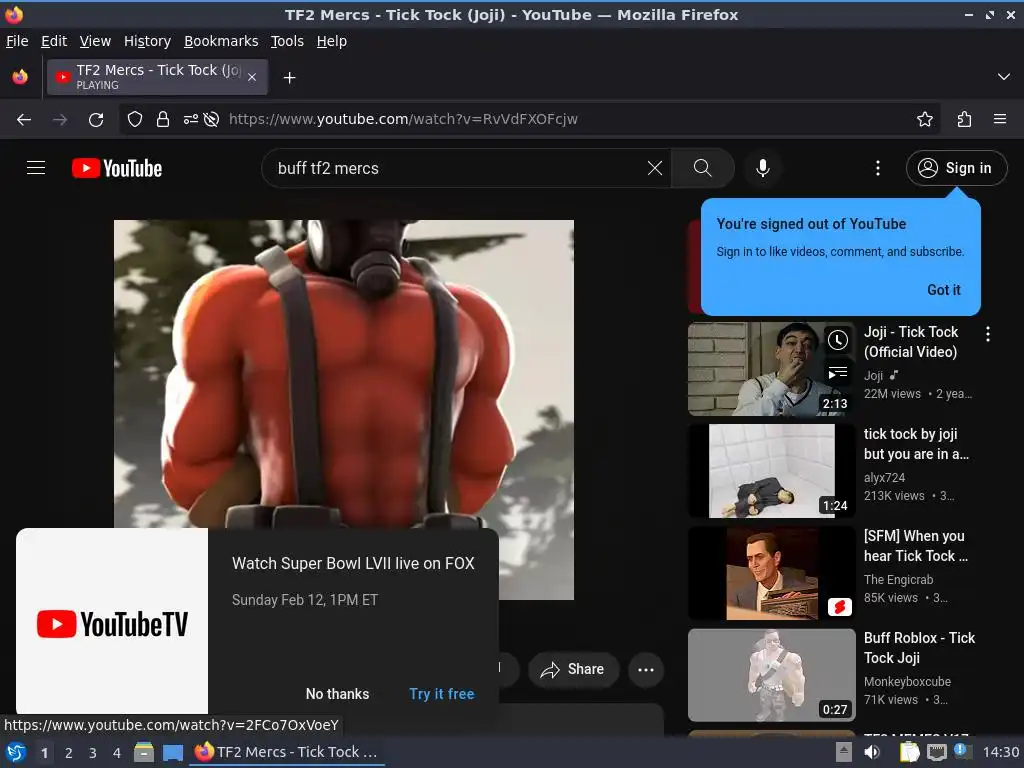Click Monkeyboxcube channel name
The image size is (1024, 768).
[x=907, y=681]
